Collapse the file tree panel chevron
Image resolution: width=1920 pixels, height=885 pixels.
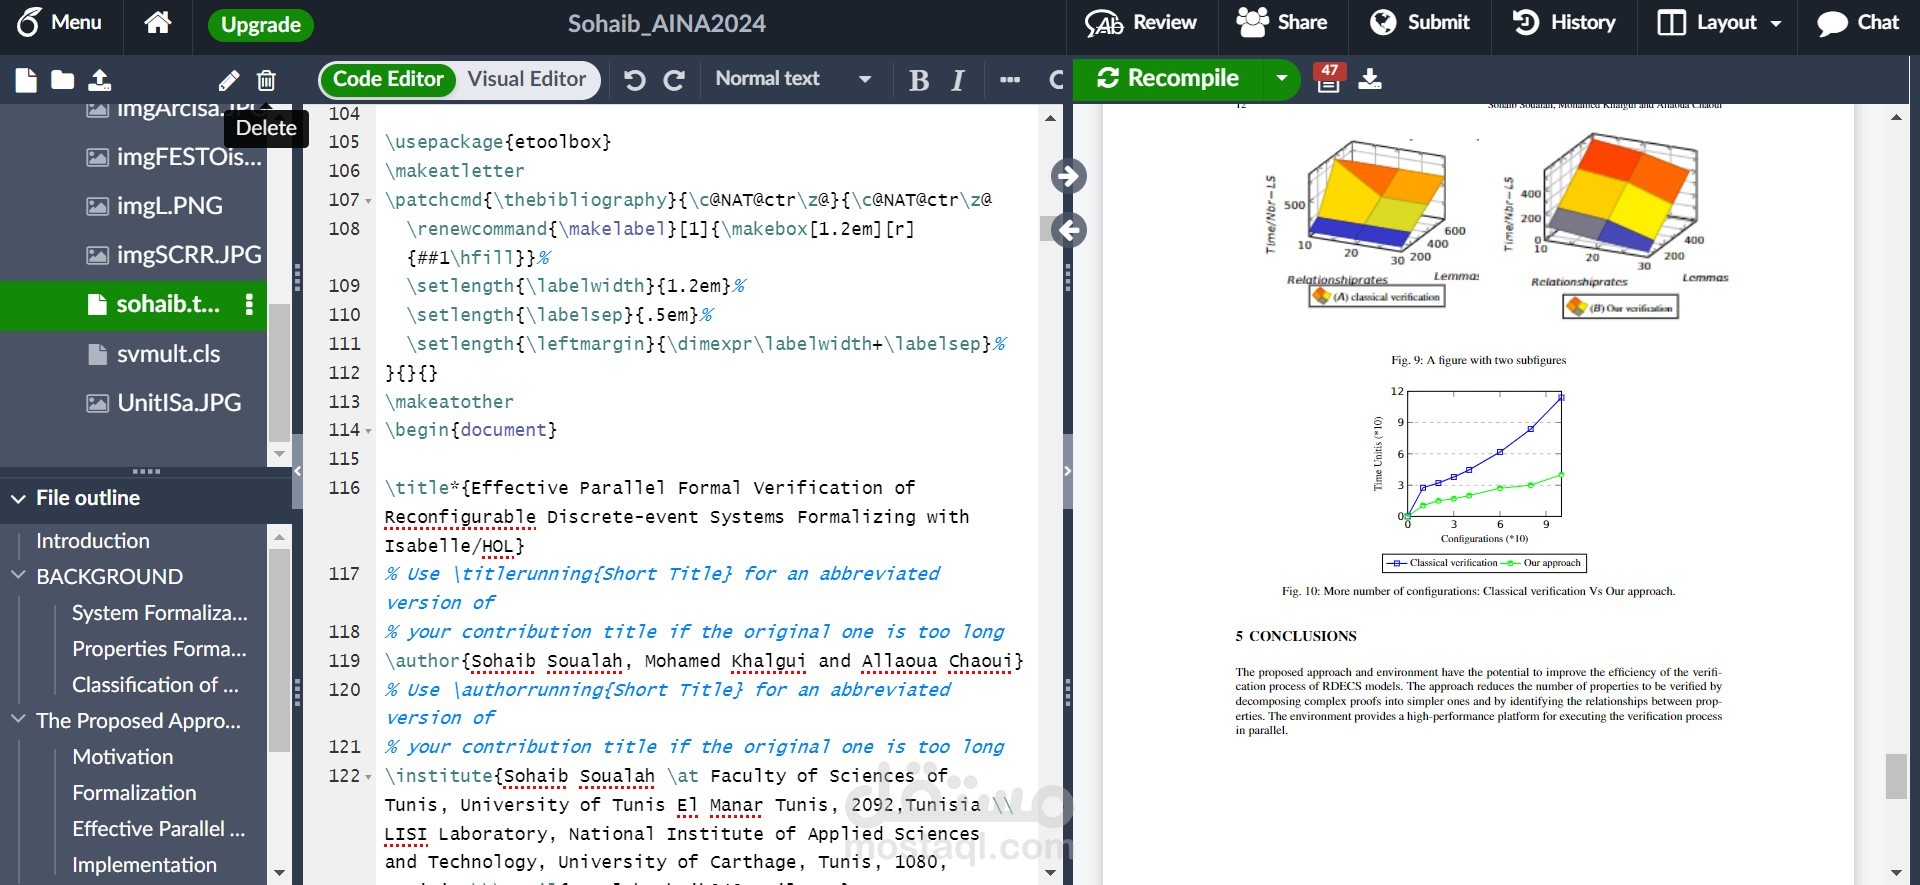click(297, 470)
